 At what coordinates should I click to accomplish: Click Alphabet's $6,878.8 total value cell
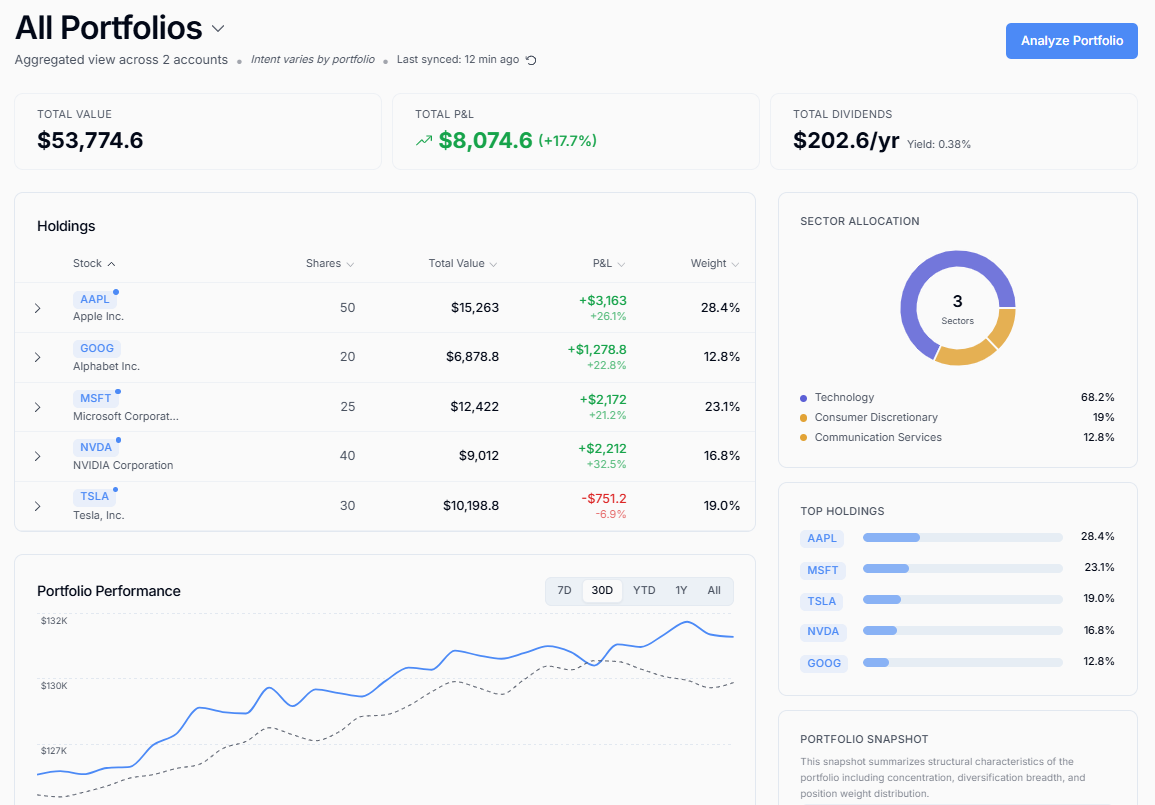(472, 356)
